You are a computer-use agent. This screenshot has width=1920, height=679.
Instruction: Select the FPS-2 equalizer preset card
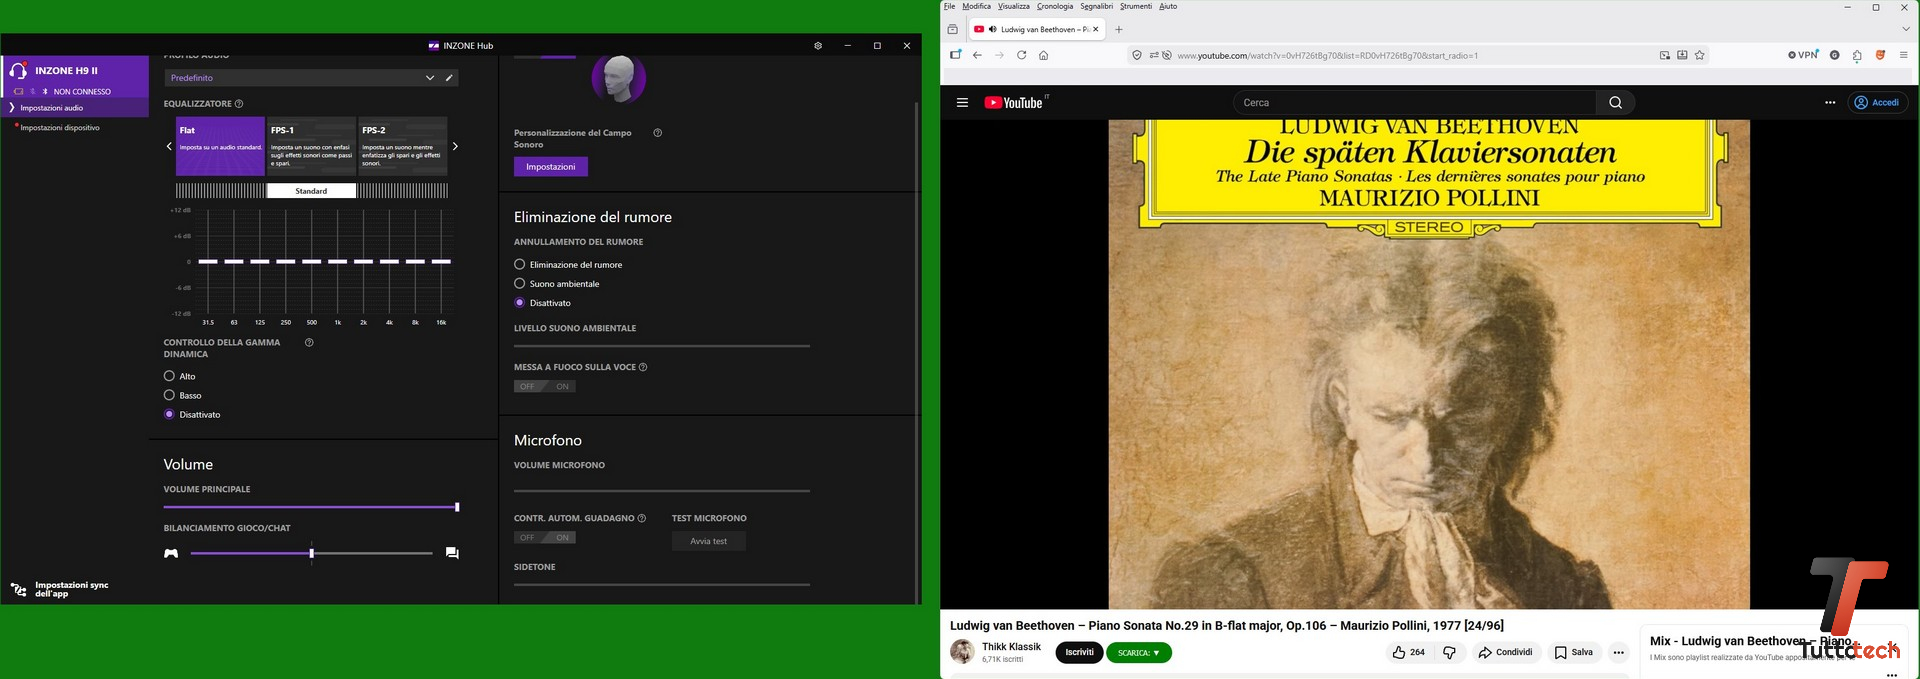[x=402, y=146]
